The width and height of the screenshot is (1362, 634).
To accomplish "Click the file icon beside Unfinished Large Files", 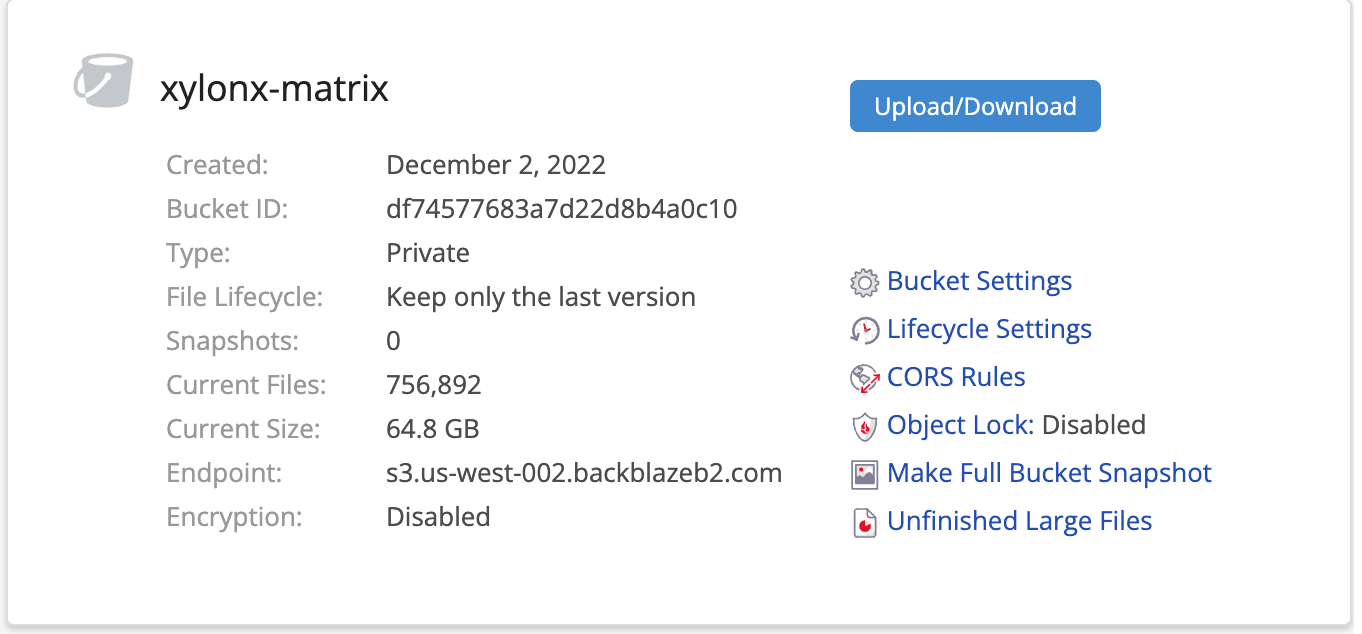I will 864,522.
